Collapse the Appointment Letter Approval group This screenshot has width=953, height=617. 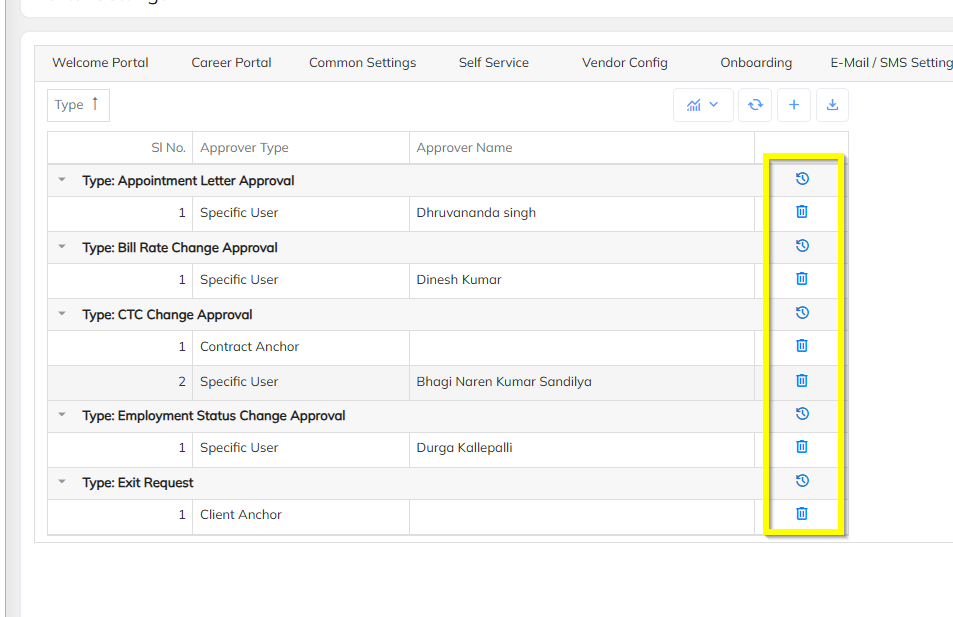click(x=62, y=181)
